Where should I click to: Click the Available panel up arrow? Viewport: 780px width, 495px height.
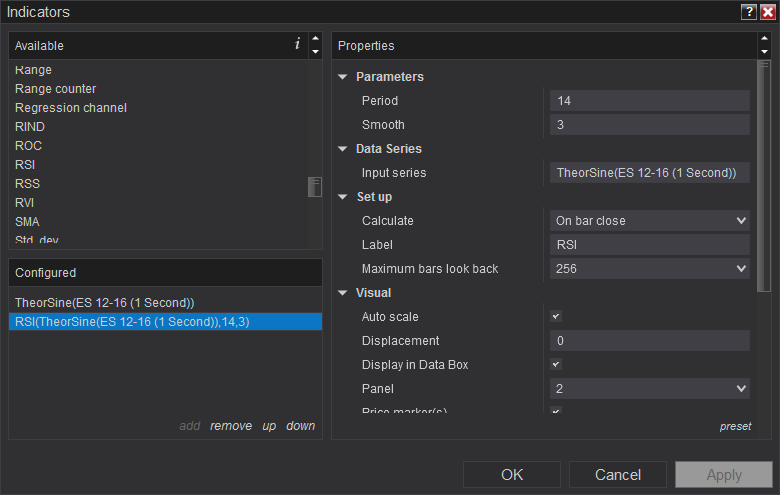pos(315,39)
